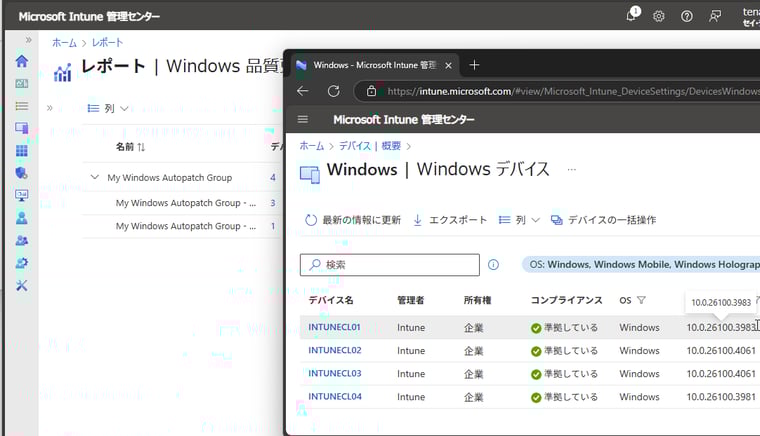This screenshot has height=436, width=760.
Task: Open feedback icon in top bar
Action: pyautogui.click(x=714, y=16)
